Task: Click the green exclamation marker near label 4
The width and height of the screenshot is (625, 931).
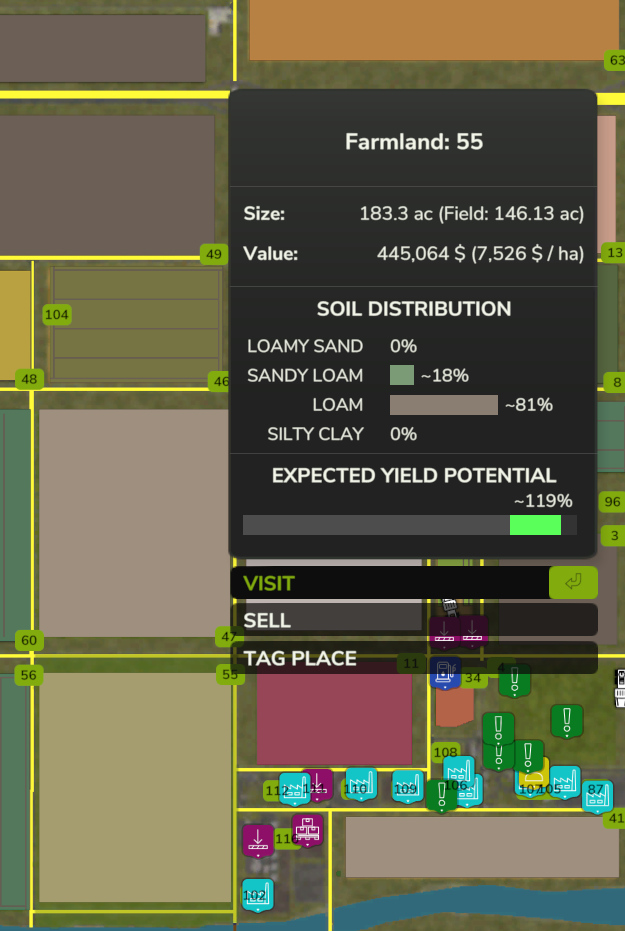Action: (x=515, y=680)
